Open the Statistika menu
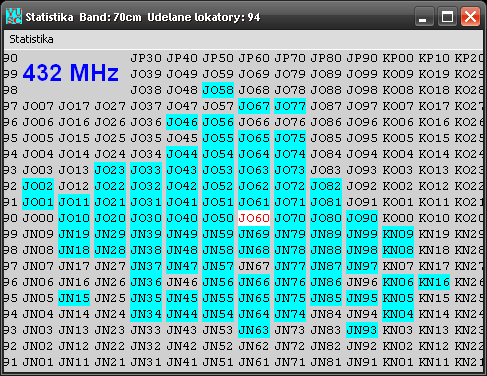 [31, 39]
